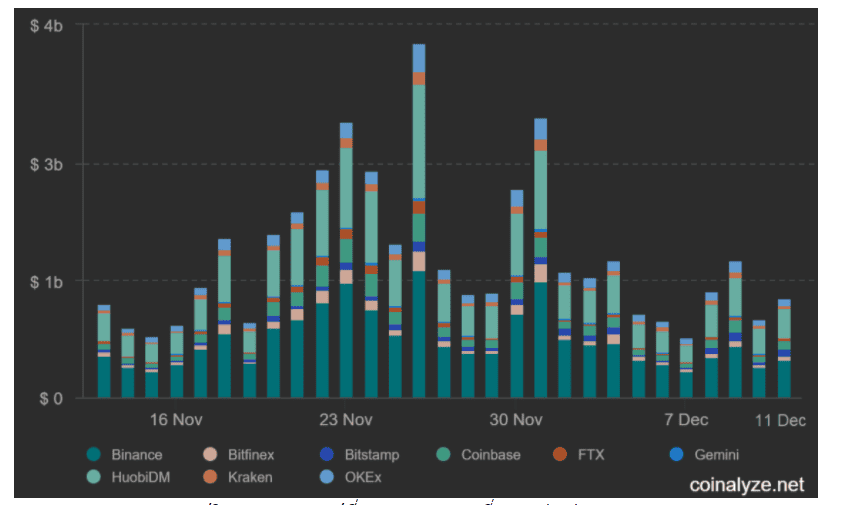Hide the Bitstamp series in legend
The height and width of the screenshot is (505, 843).
pyautogui.click(x=359, y=454)
